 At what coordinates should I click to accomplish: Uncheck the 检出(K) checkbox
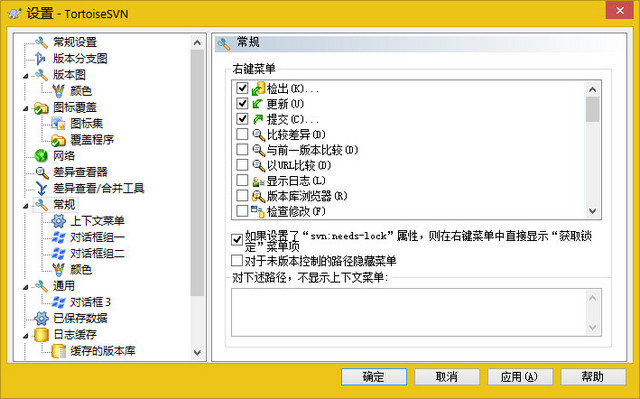242,88
